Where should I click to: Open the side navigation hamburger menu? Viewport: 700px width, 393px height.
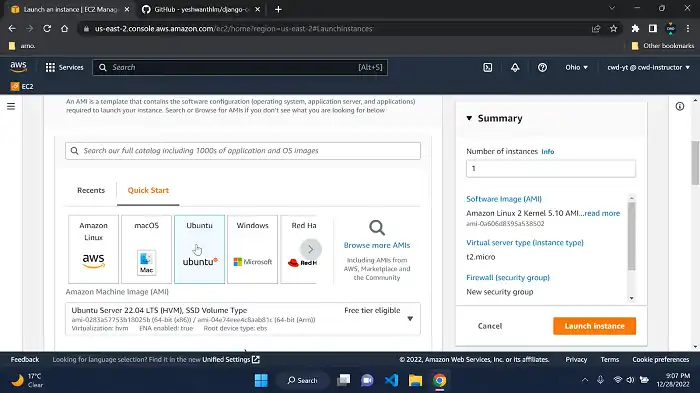(11, 106)
